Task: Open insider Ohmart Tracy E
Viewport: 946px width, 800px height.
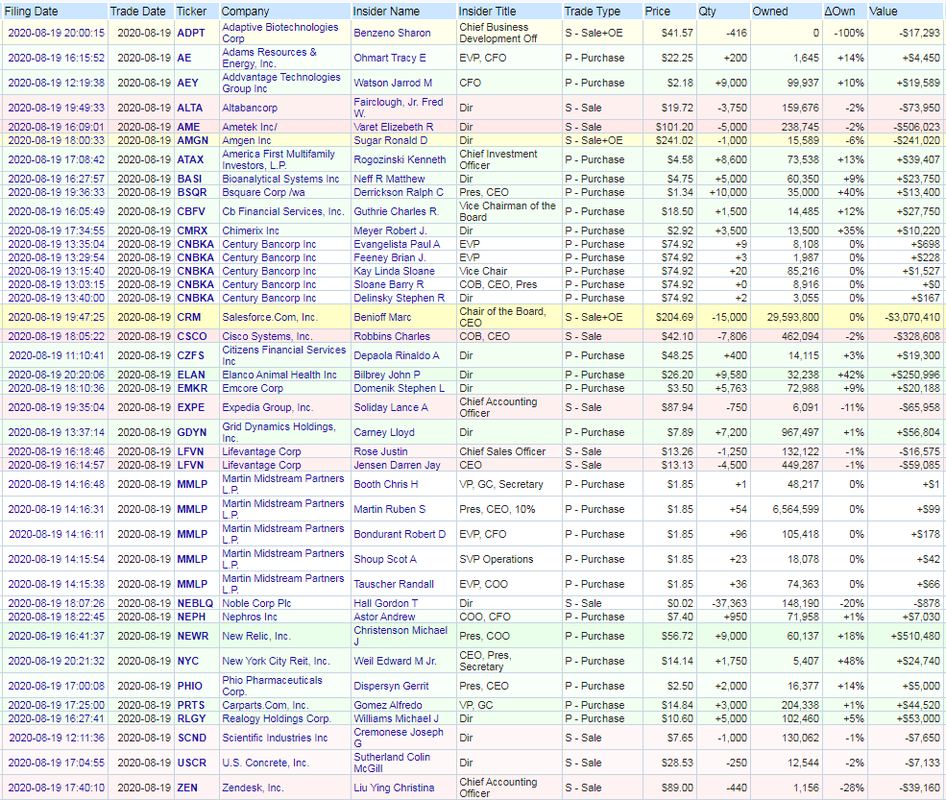Action: pos(390,58)
